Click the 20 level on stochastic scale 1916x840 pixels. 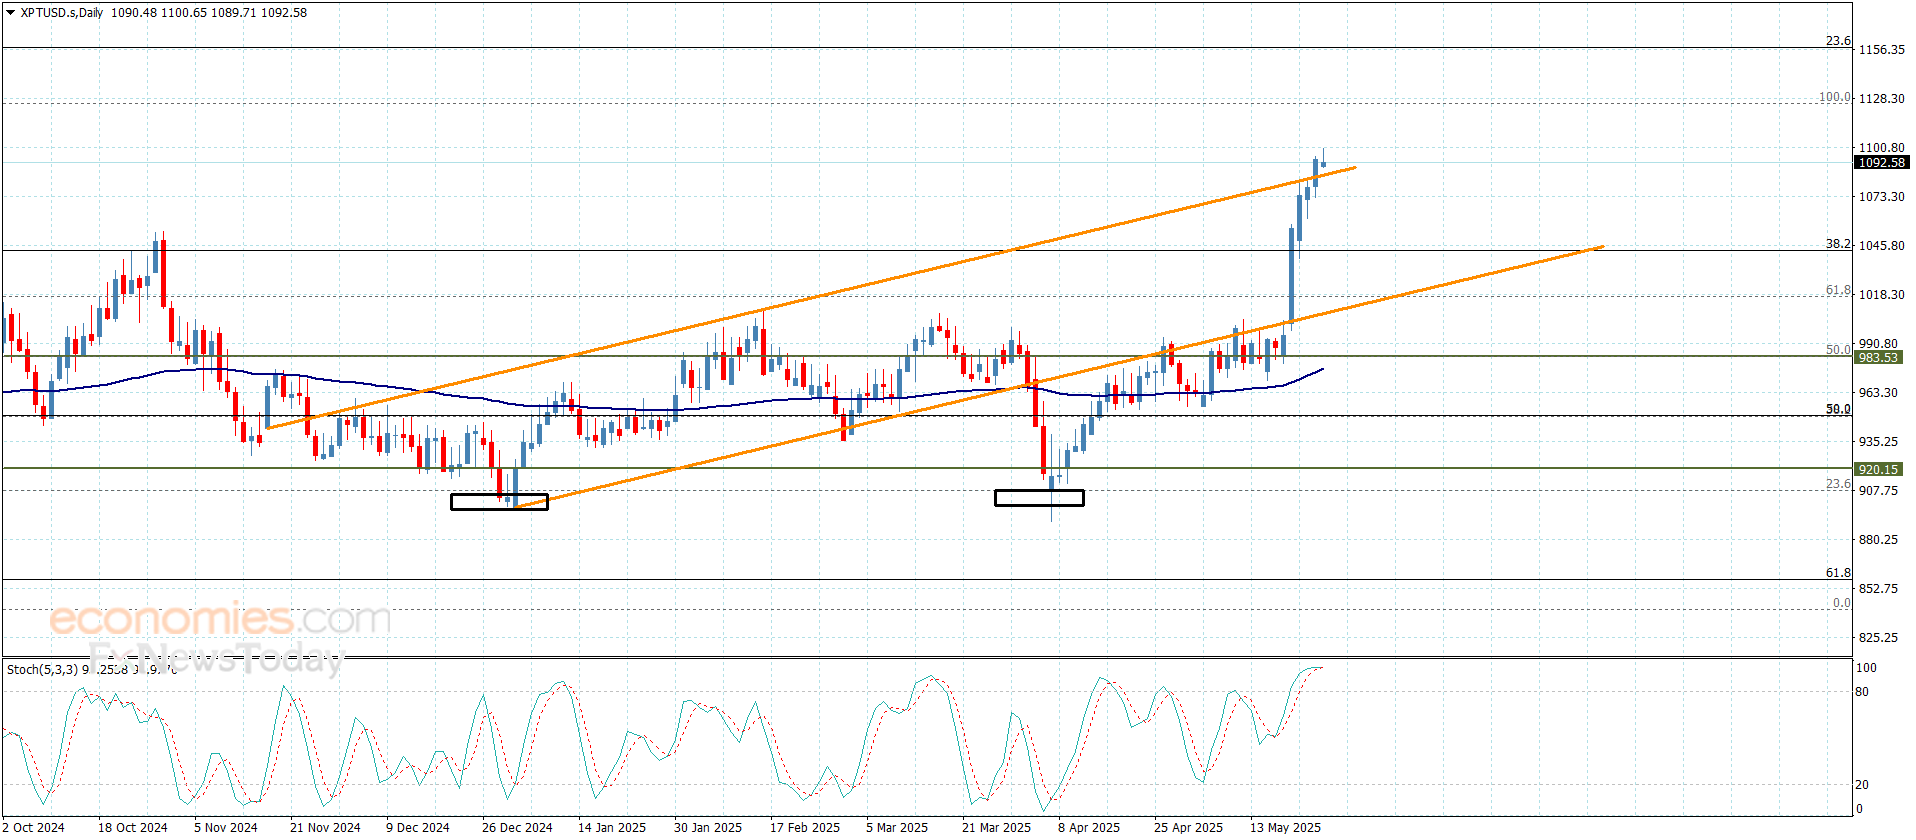pos(1862,785)
